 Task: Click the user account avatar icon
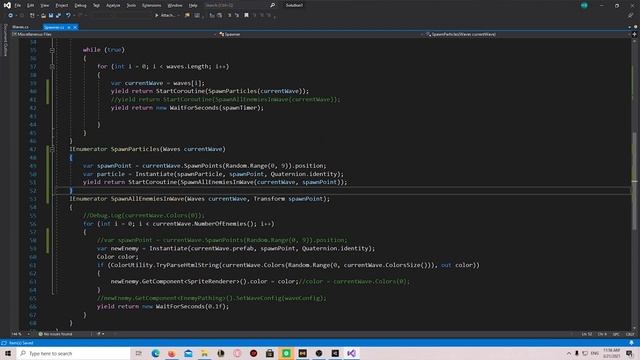click(x=584, y=5)
